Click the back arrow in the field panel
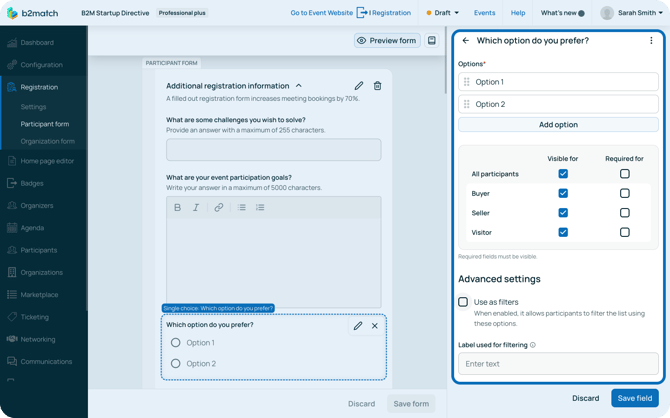The height and width of the screenshot is (418, 670). (x=466, y=41)
